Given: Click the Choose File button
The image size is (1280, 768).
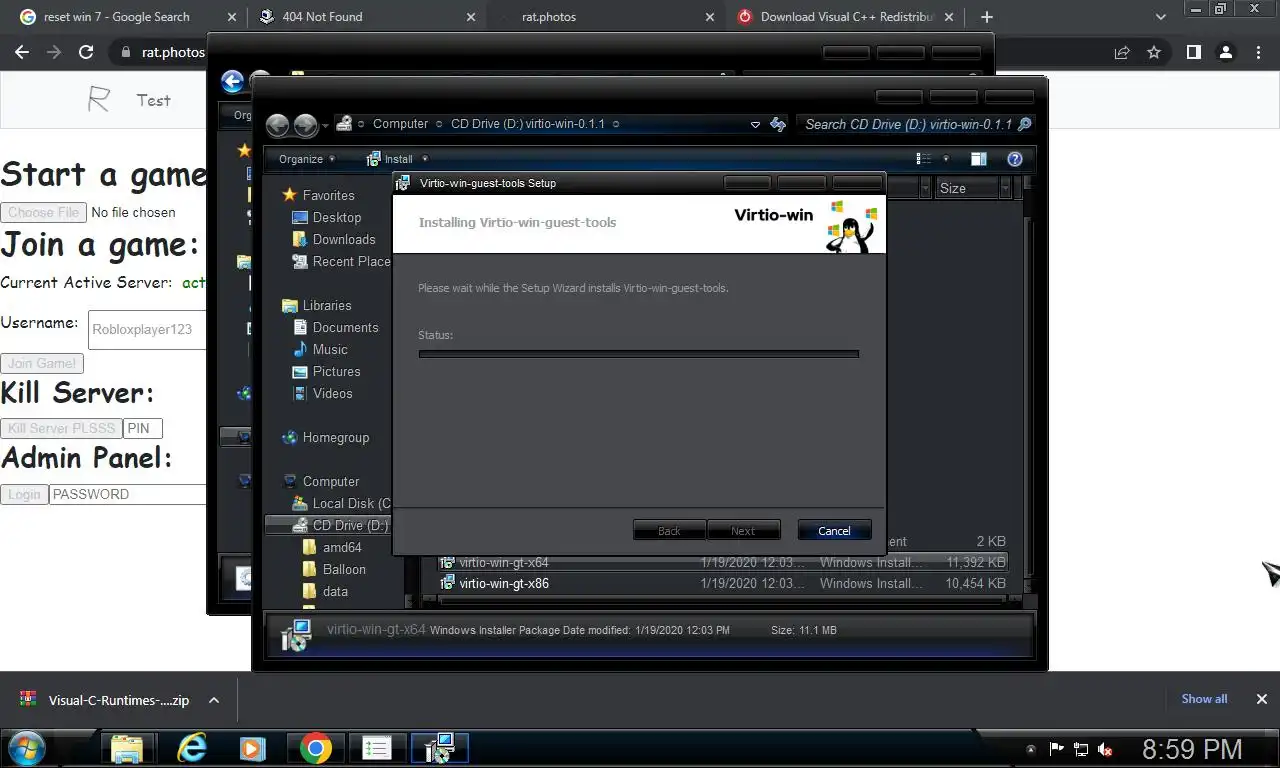Looking at the screenshot, I should [43, 212].
